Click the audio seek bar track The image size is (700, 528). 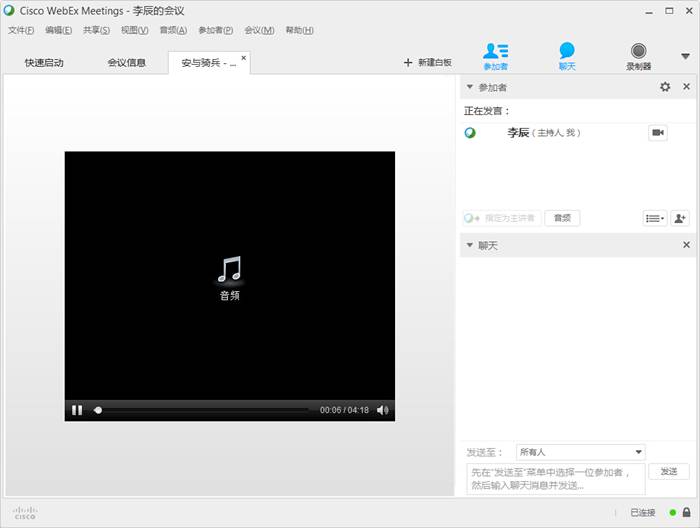201,410
